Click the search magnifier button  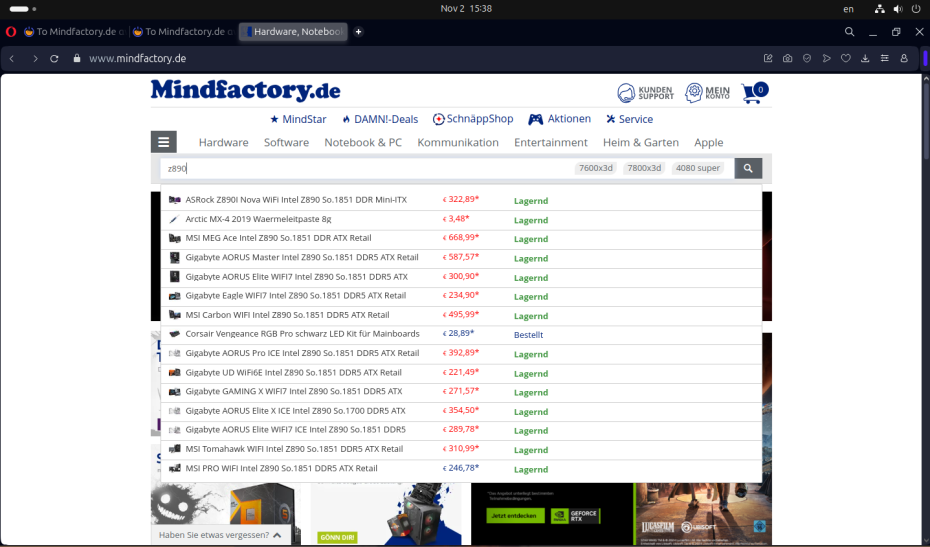[x=748, y=168]
